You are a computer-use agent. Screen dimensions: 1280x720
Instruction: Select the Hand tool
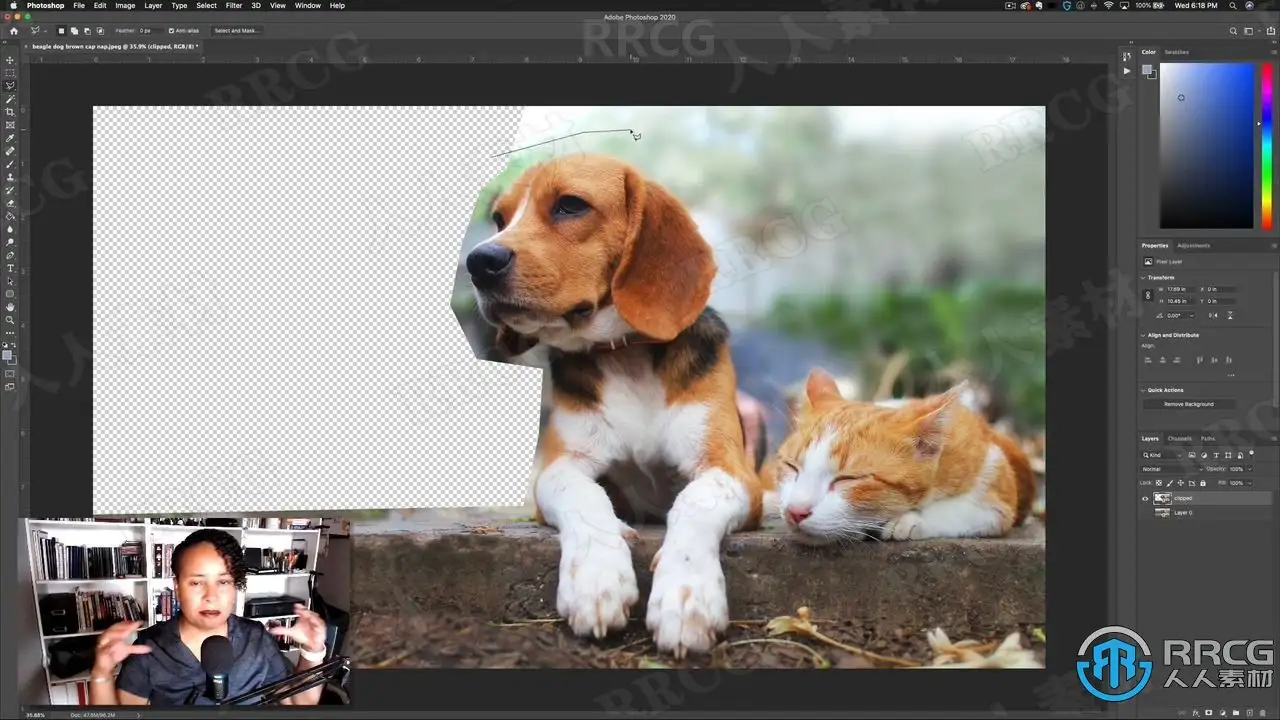(x=10, y=307)
